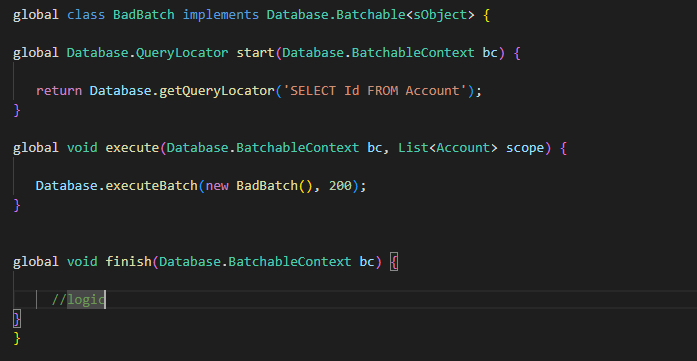Click the 'sObject' generic type parameter

pos(441,15)
